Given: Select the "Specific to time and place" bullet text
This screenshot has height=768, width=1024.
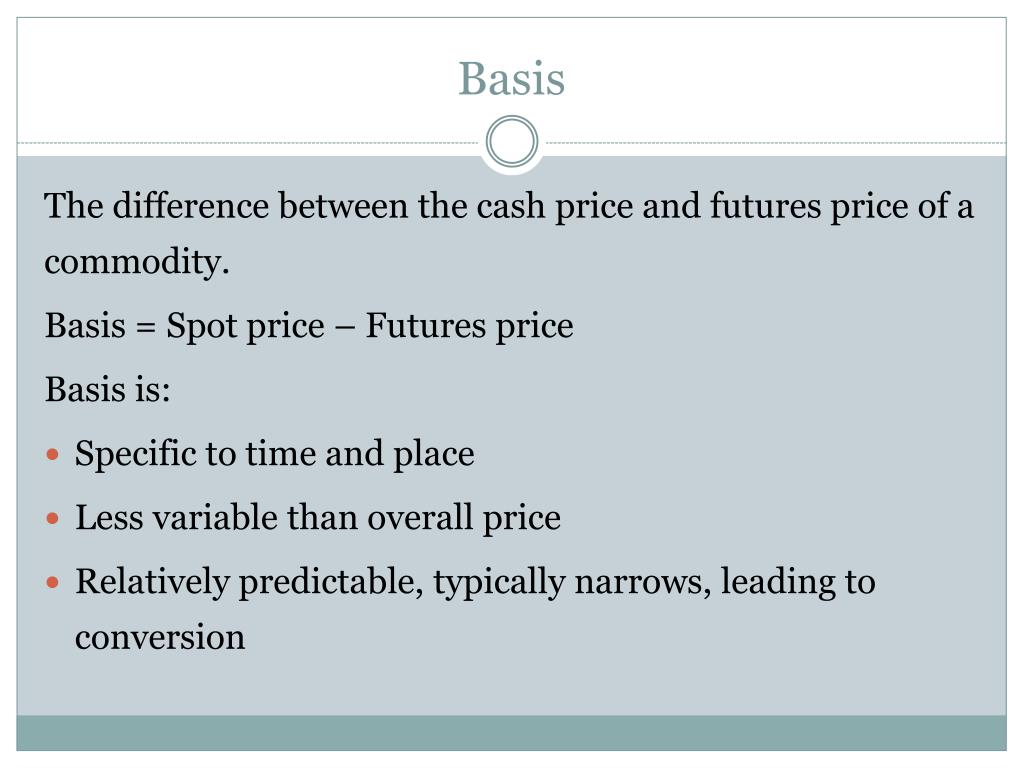Looking at the screenshot, I should pos(274,455).
